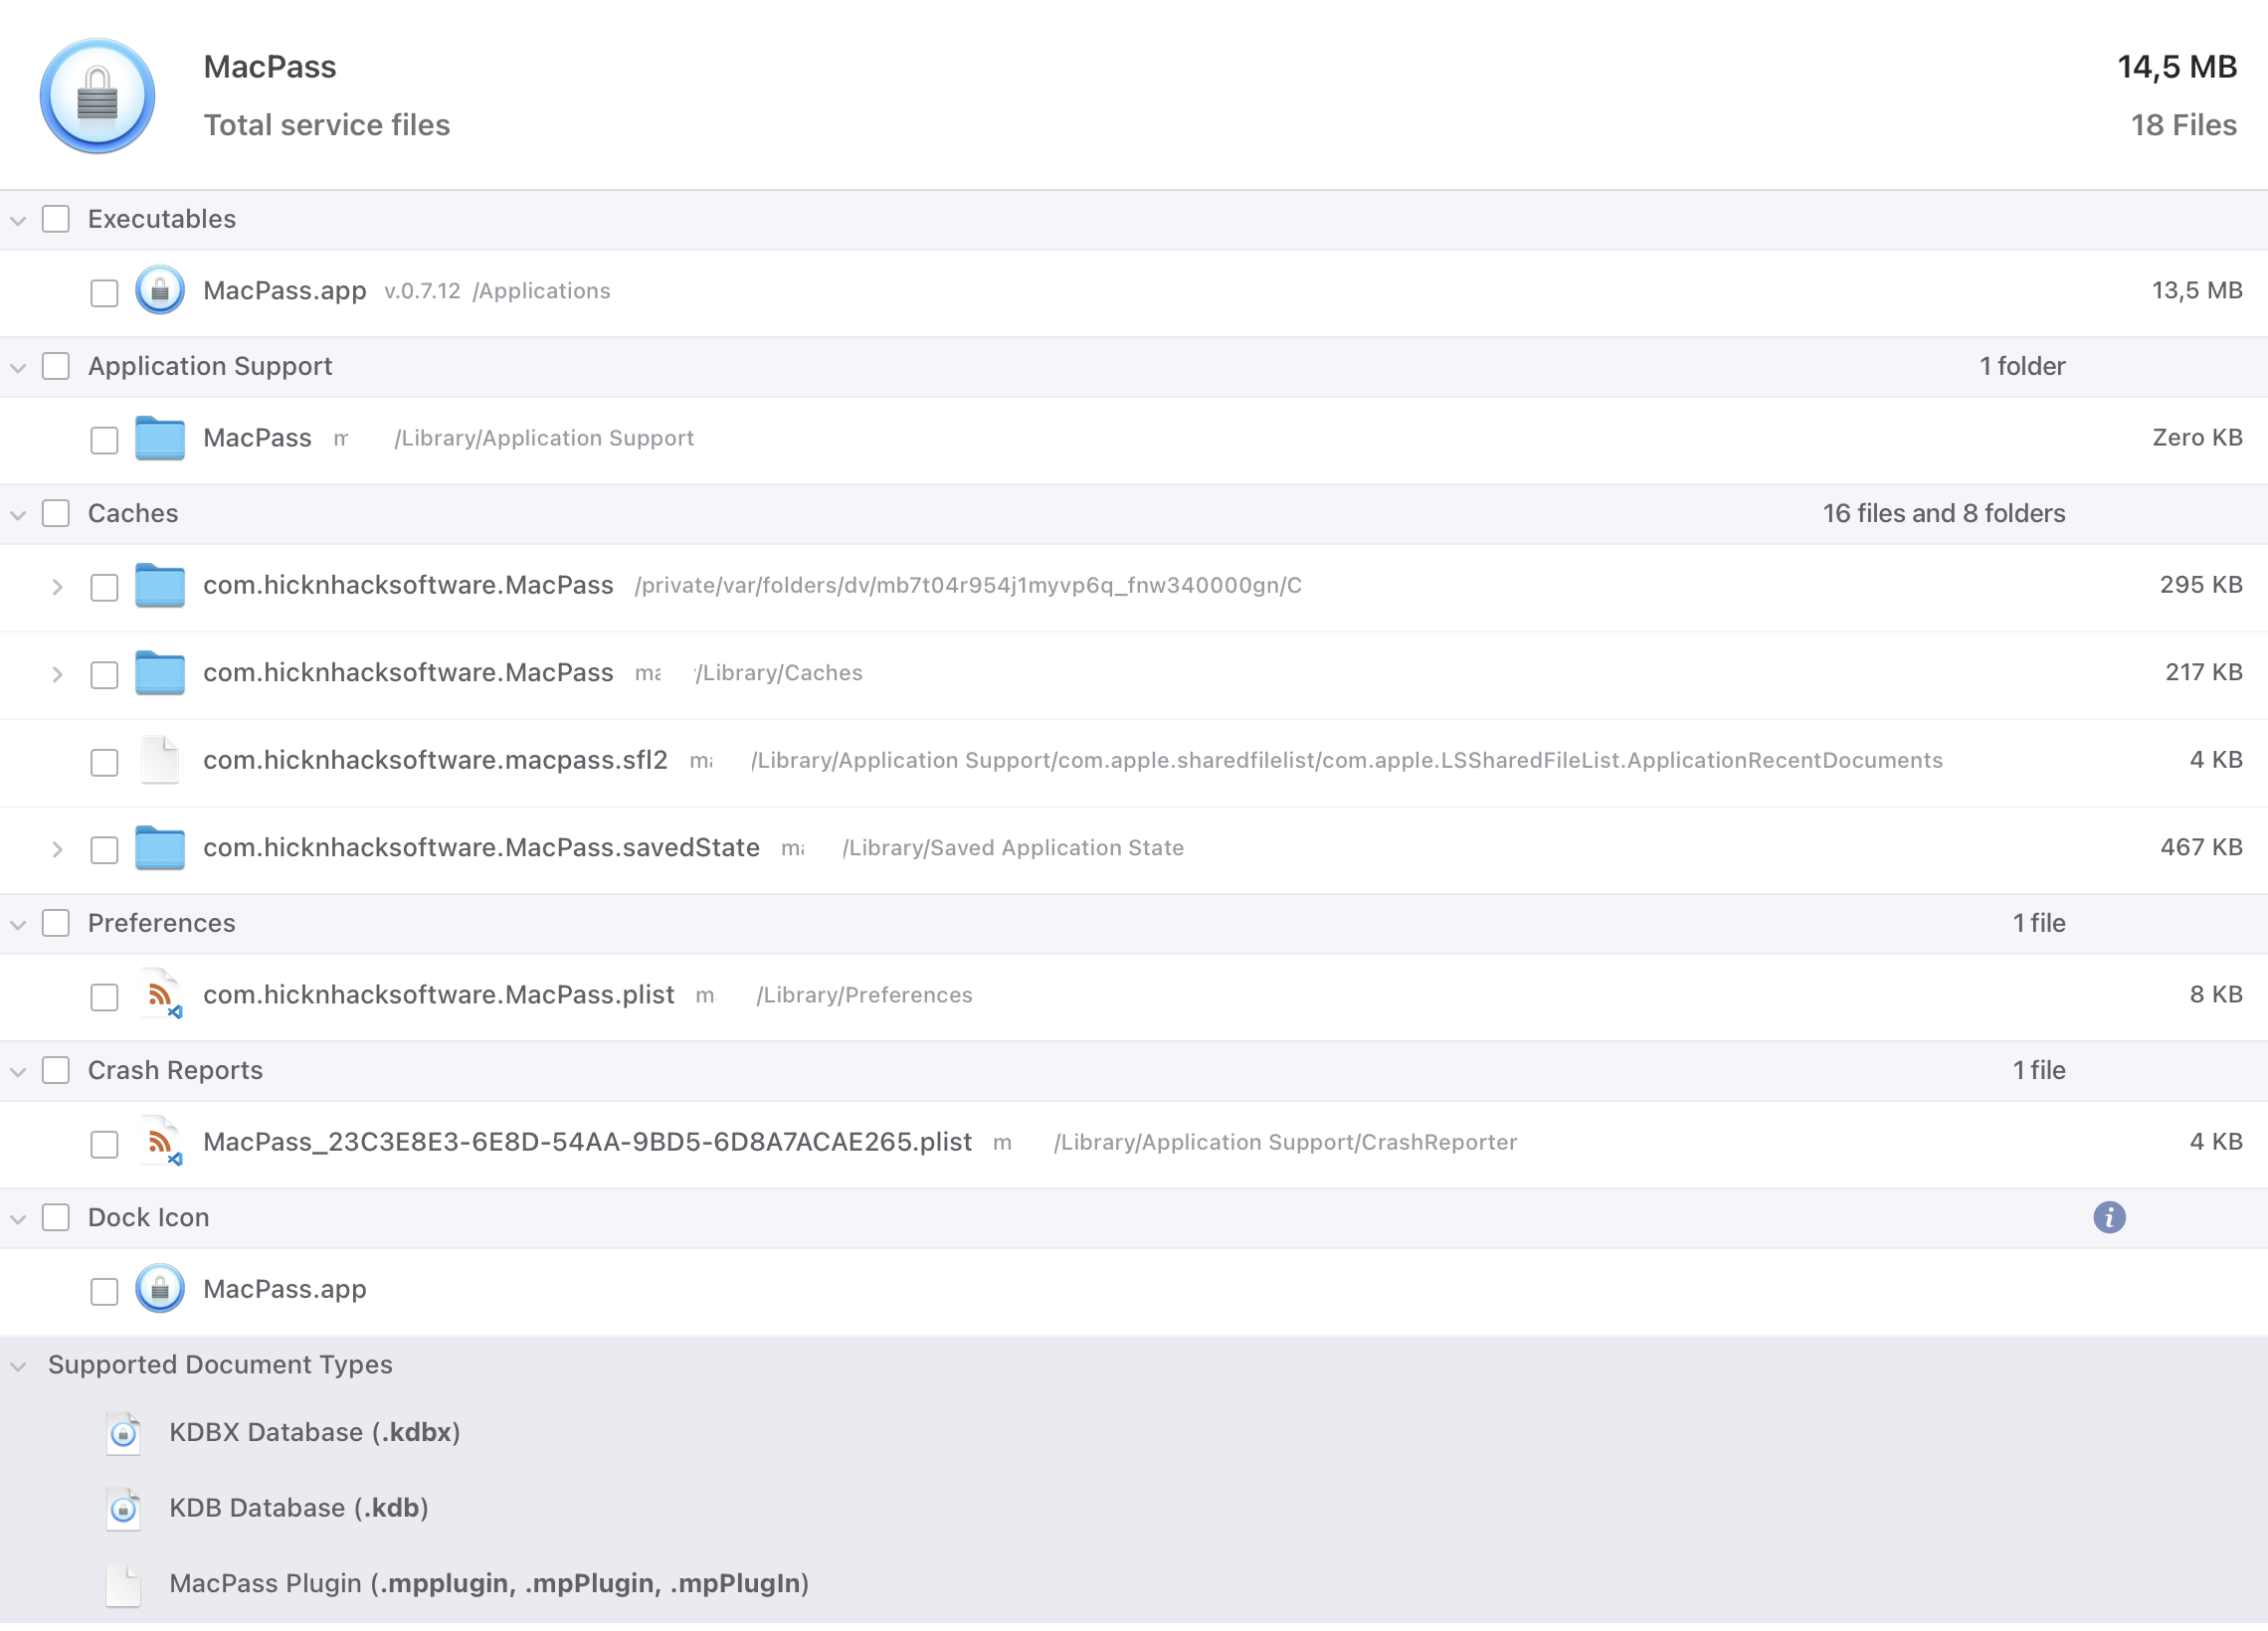This screenshot has width=2268, height=1631.
Task: Expand the com.hicknhacksoftware.MacPass.savedState folder
Action: click(57, 849)
